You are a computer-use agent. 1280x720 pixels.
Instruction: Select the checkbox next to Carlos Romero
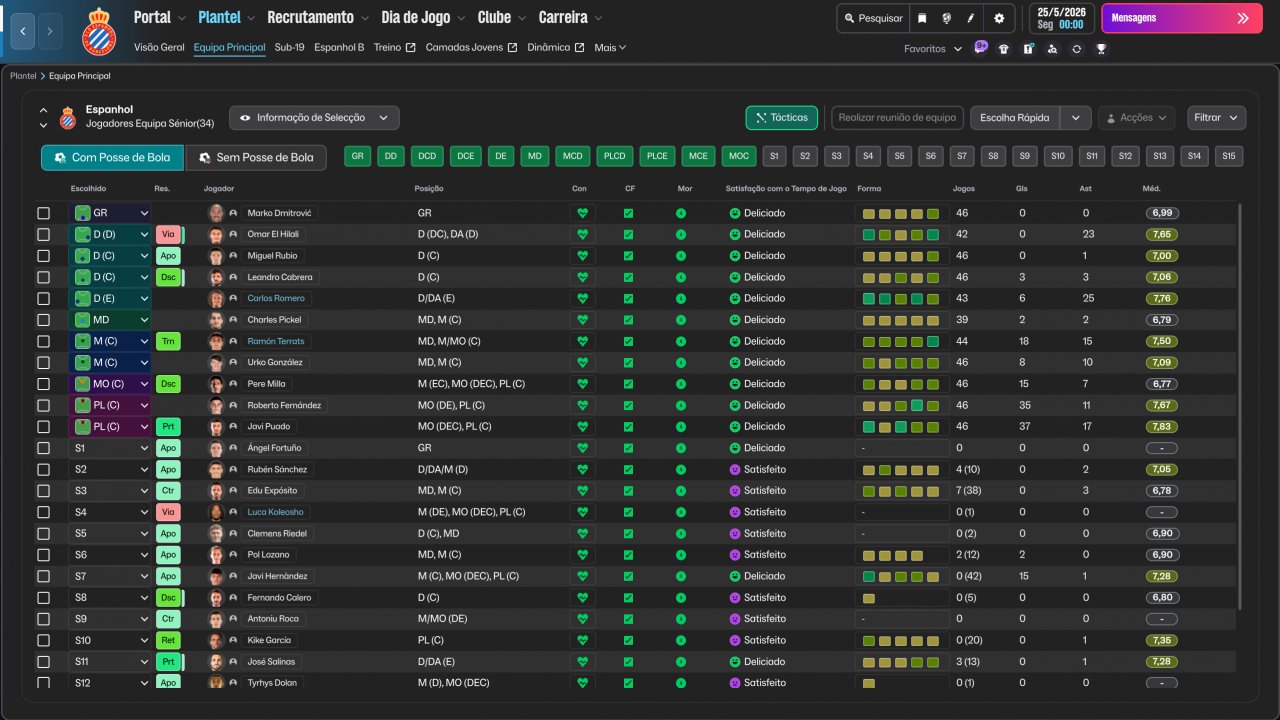(43, 299)
